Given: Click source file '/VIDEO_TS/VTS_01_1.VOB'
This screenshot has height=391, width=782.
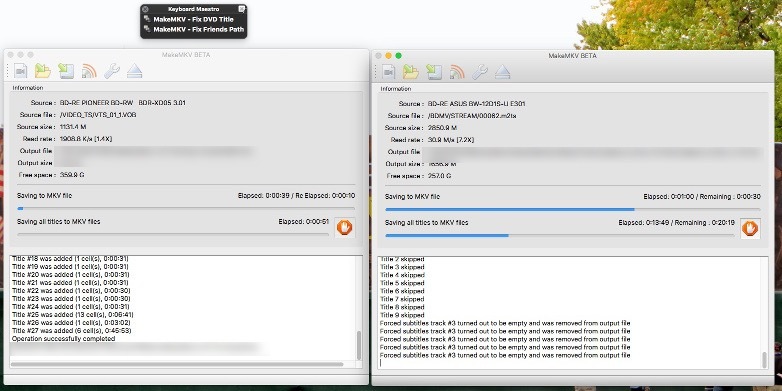Looking at the screenshot, I should click(98, 115).
